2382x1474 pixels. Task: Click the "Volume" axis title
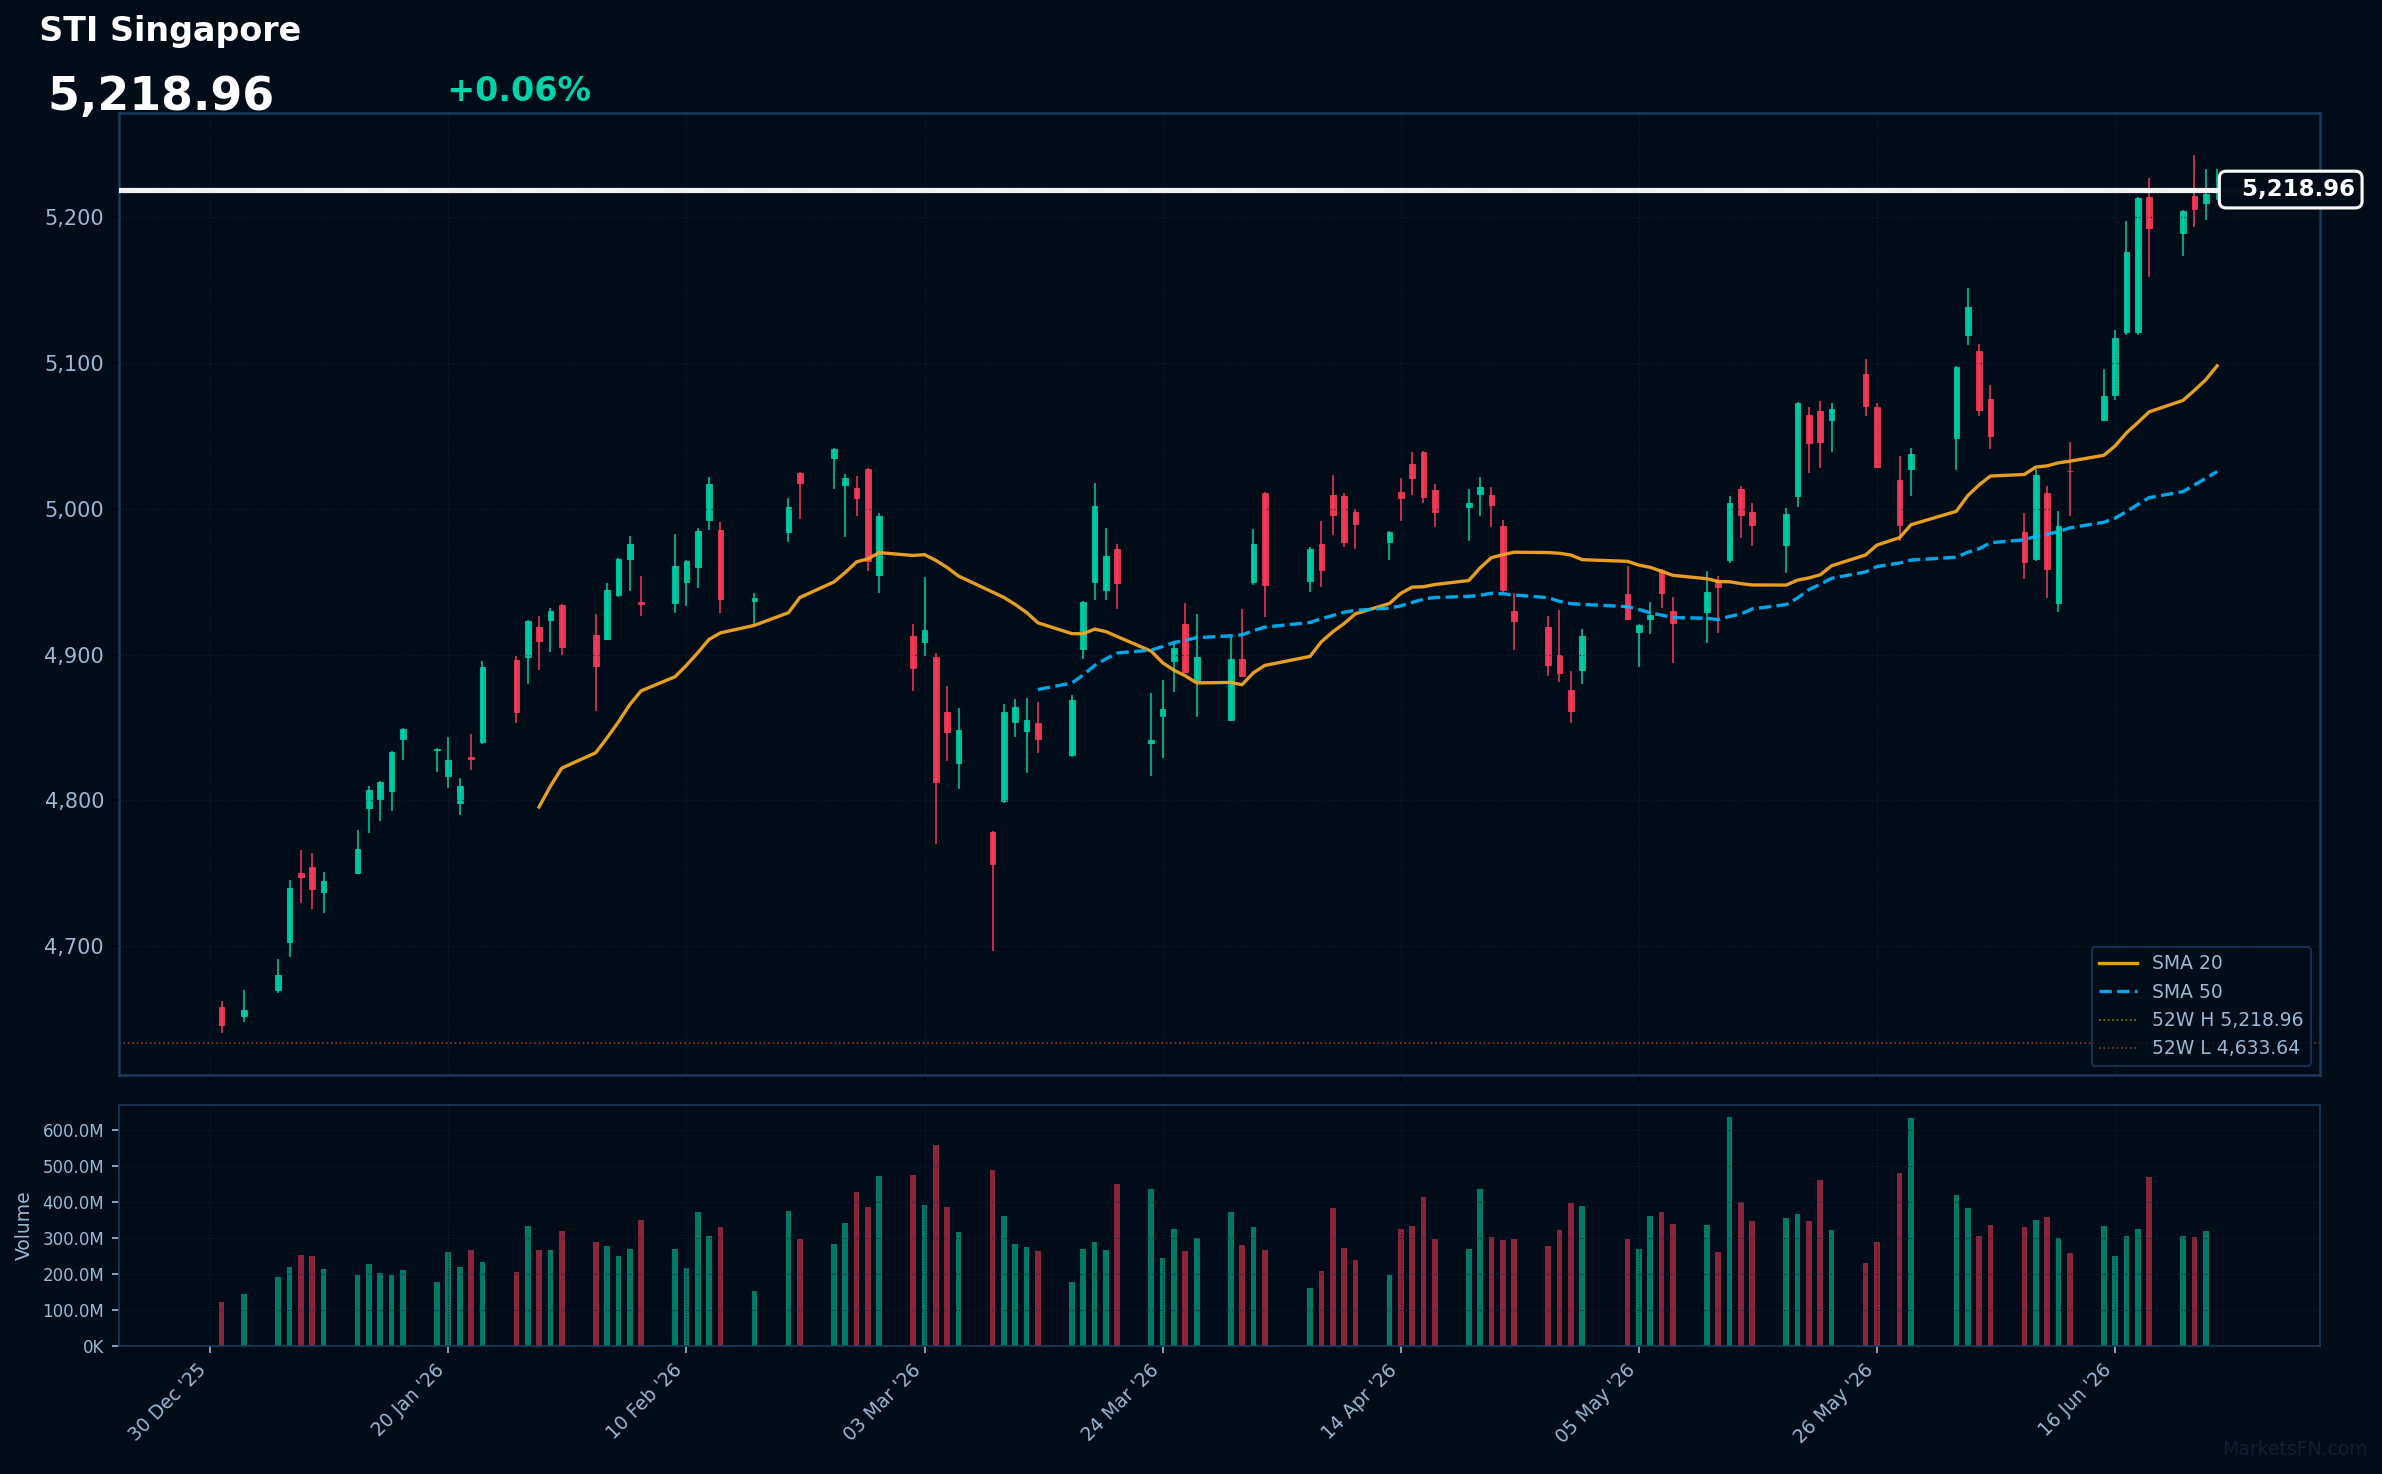(x=23, y=1226)
